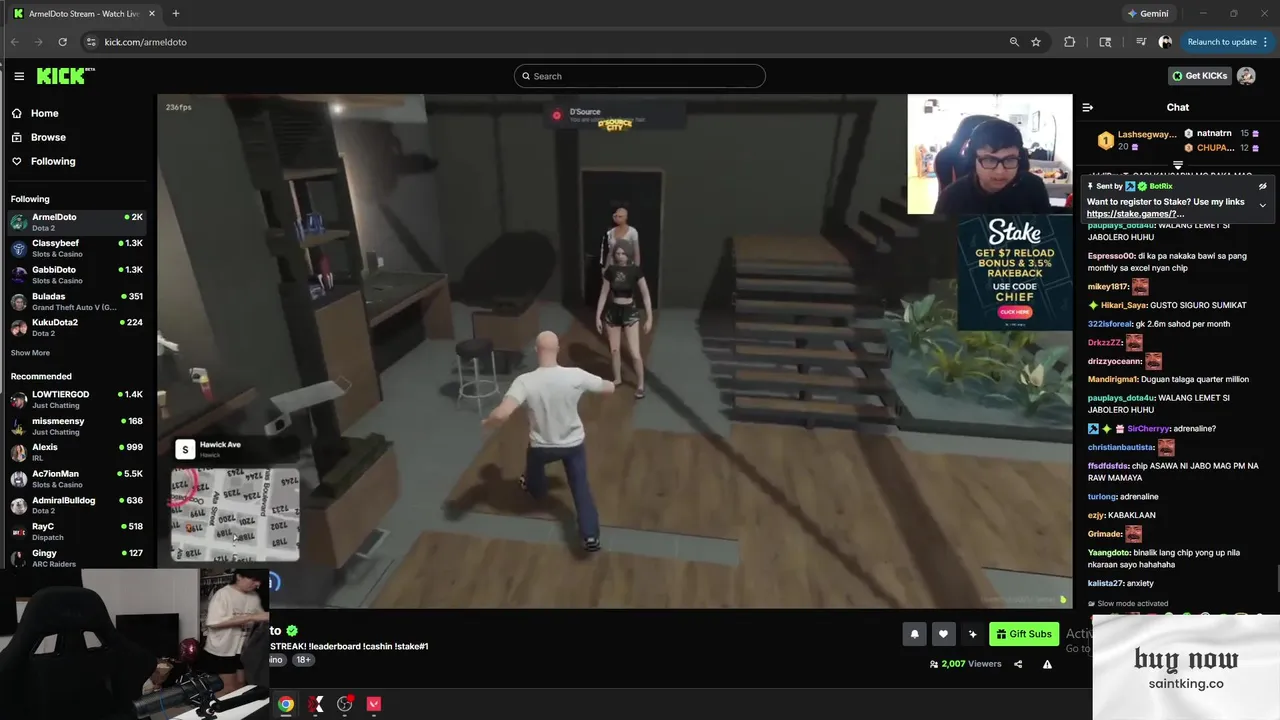1280x720 pixels.
Task: Toggle the follow heart button
Action: [x=943, y=634]
